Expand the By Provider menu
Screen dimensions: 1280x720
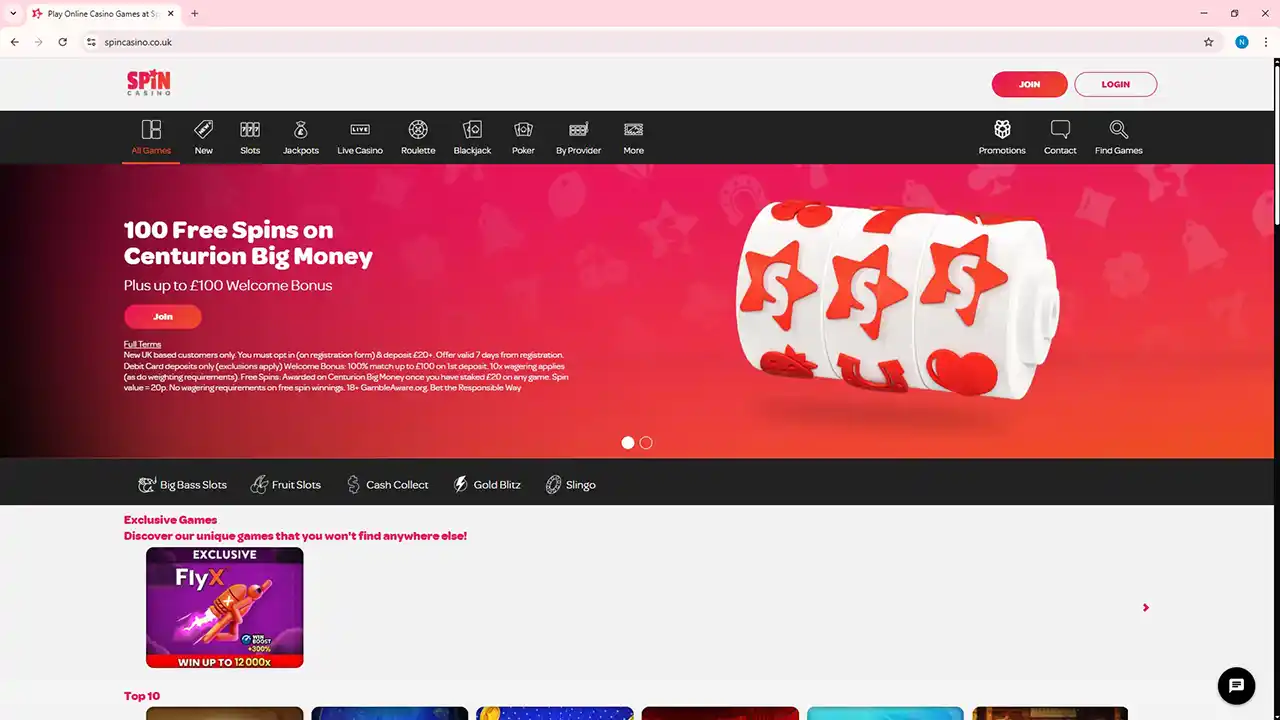tap(578, 137)
